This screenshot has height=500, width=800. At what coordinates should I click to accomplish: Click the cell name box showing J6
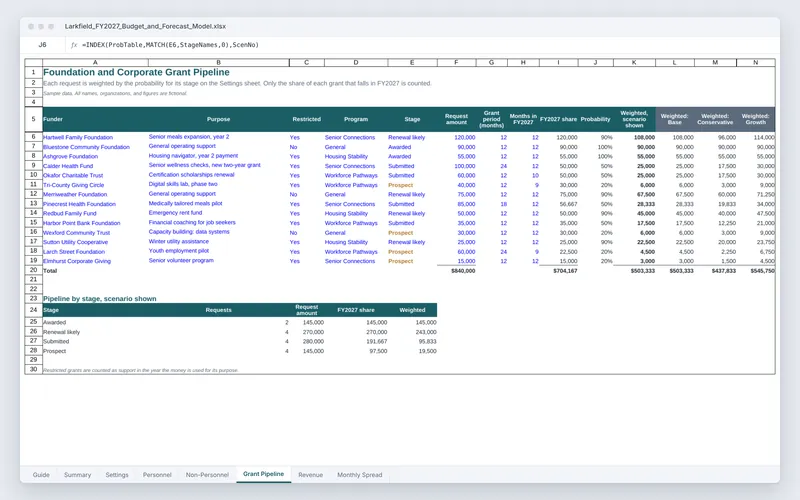tap(43, 45)
